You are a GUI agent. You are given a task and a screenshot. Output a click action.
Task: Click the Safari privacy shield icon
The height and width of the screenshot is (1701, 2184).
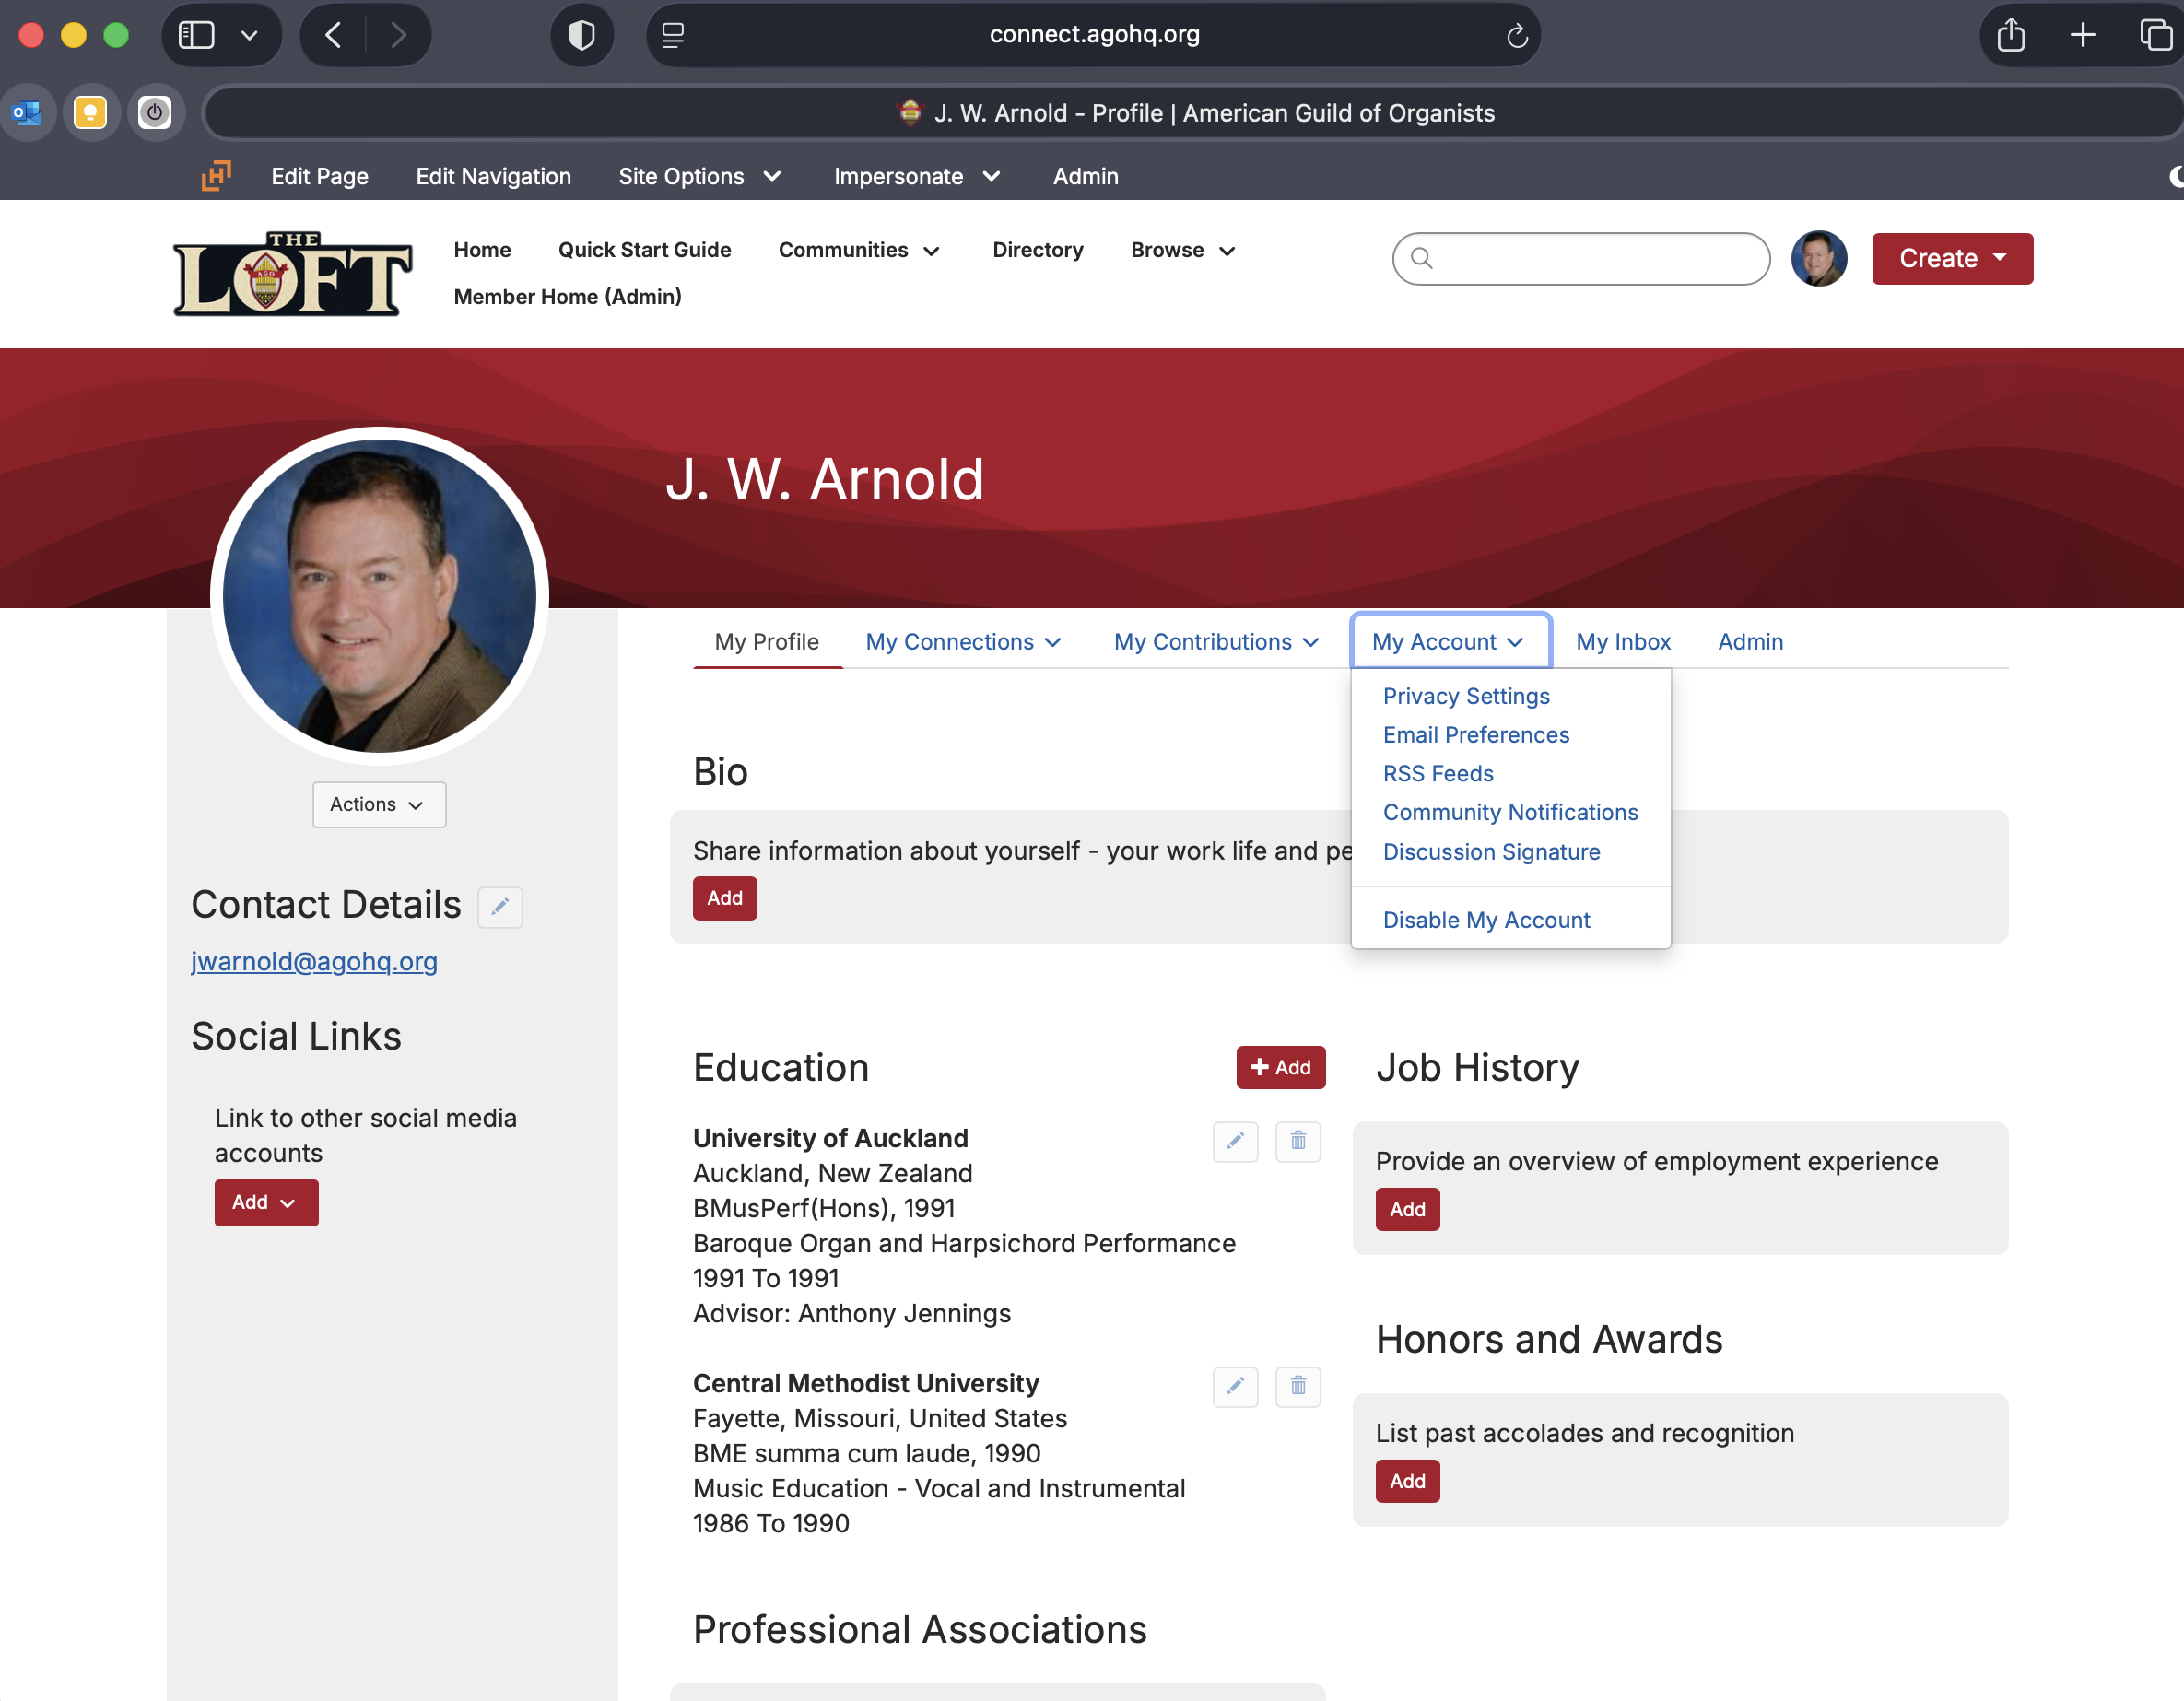pyautogui.click(x=581, y=35)
